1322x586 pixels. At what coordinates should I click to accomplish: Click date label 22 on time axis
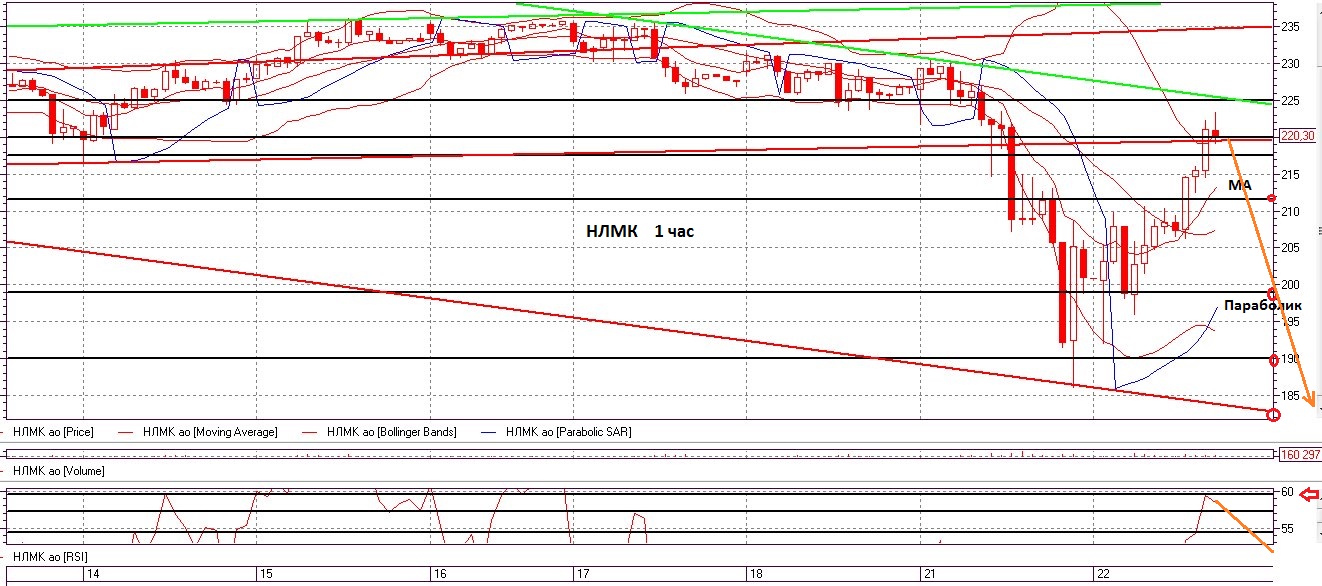point(1102,575)
